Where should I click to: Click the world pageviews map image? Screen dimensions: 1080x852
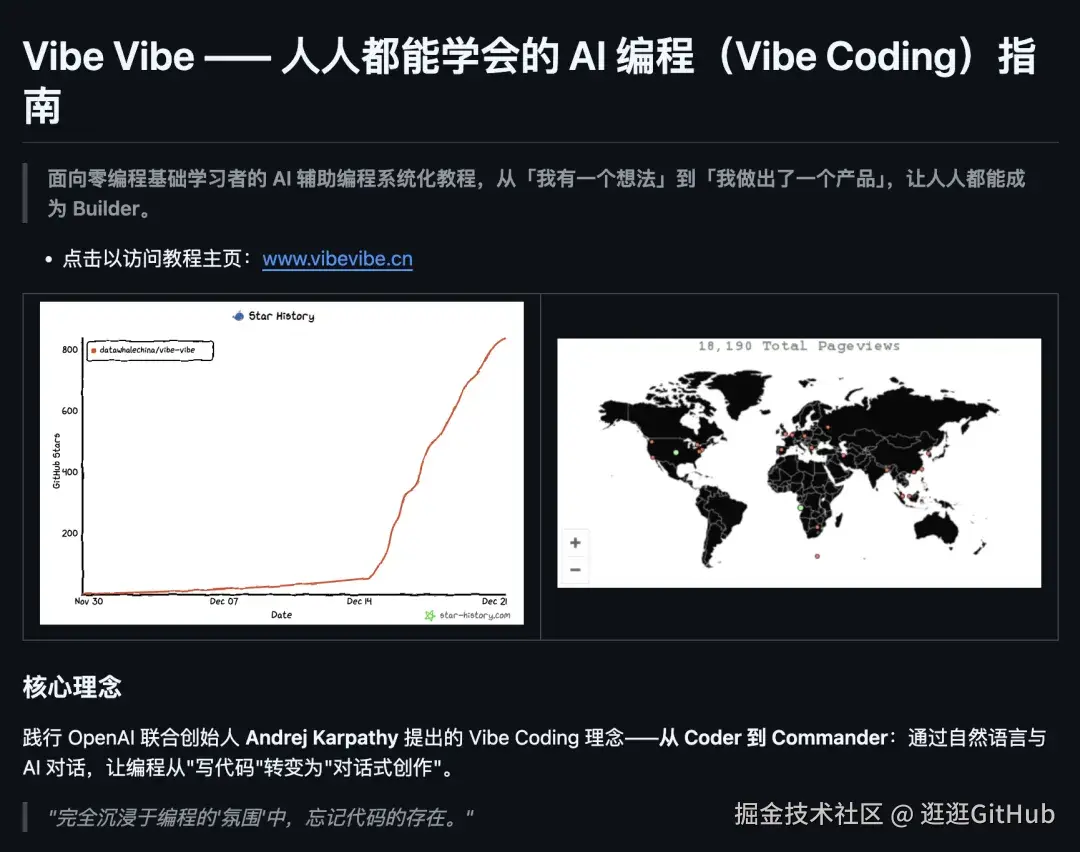[x=799, y=463]
